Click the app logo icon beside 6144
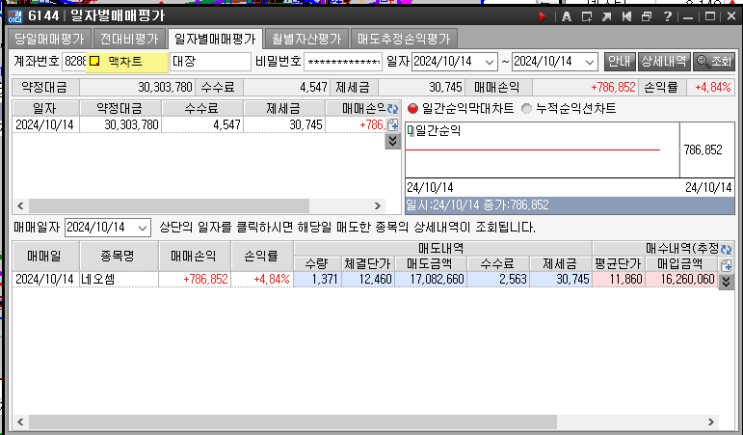 (x=15, y=17)
